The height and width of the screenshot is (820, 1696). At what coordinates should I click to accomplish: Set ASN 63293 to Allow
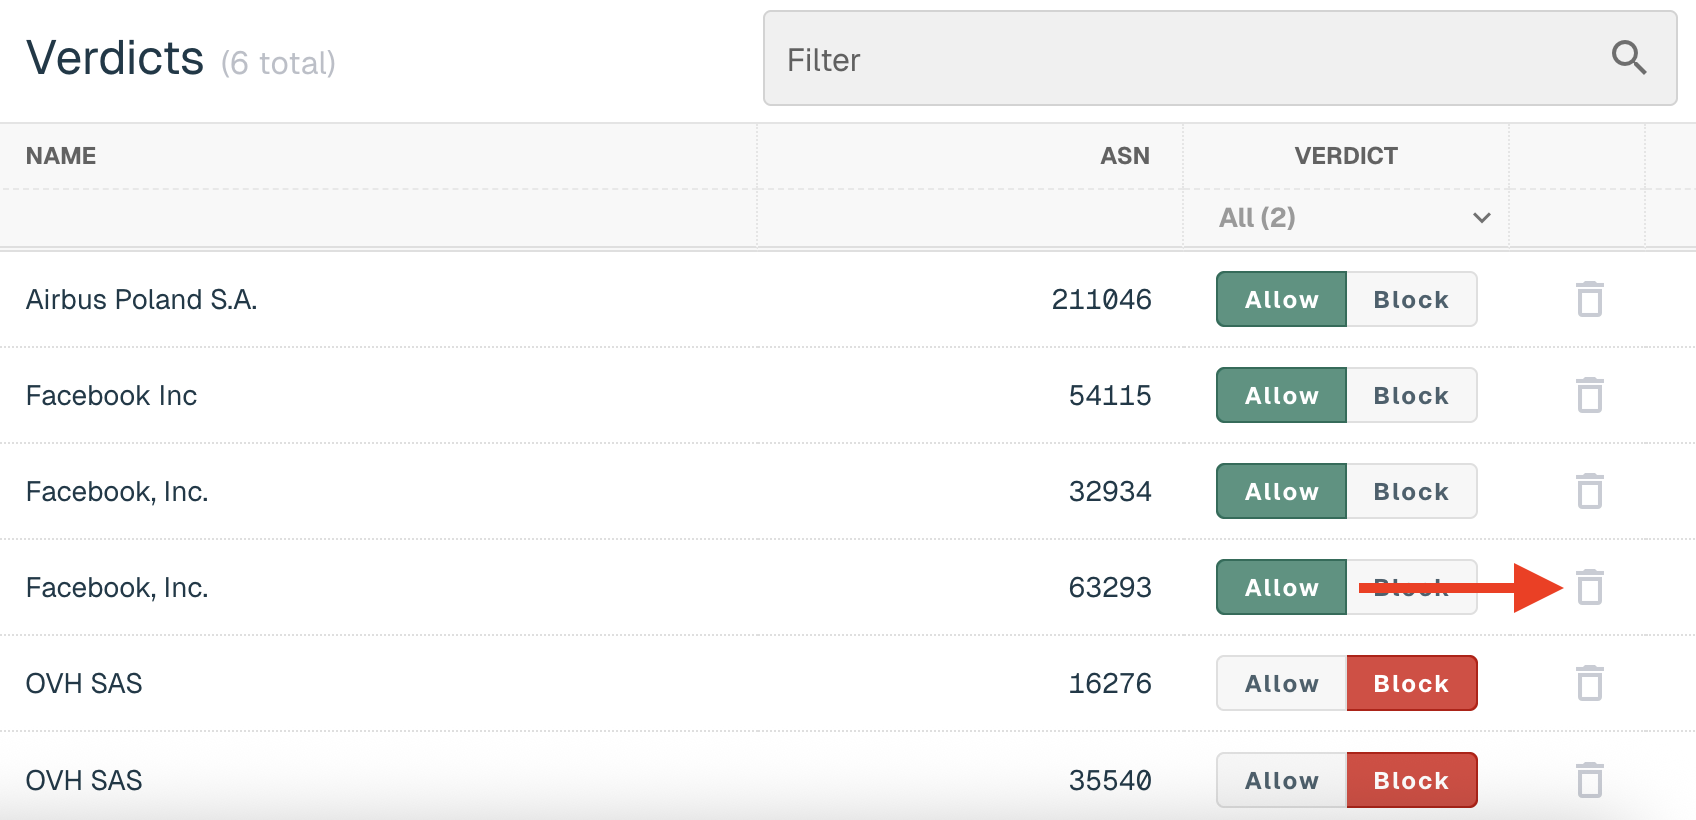[x=1282, y=587]
